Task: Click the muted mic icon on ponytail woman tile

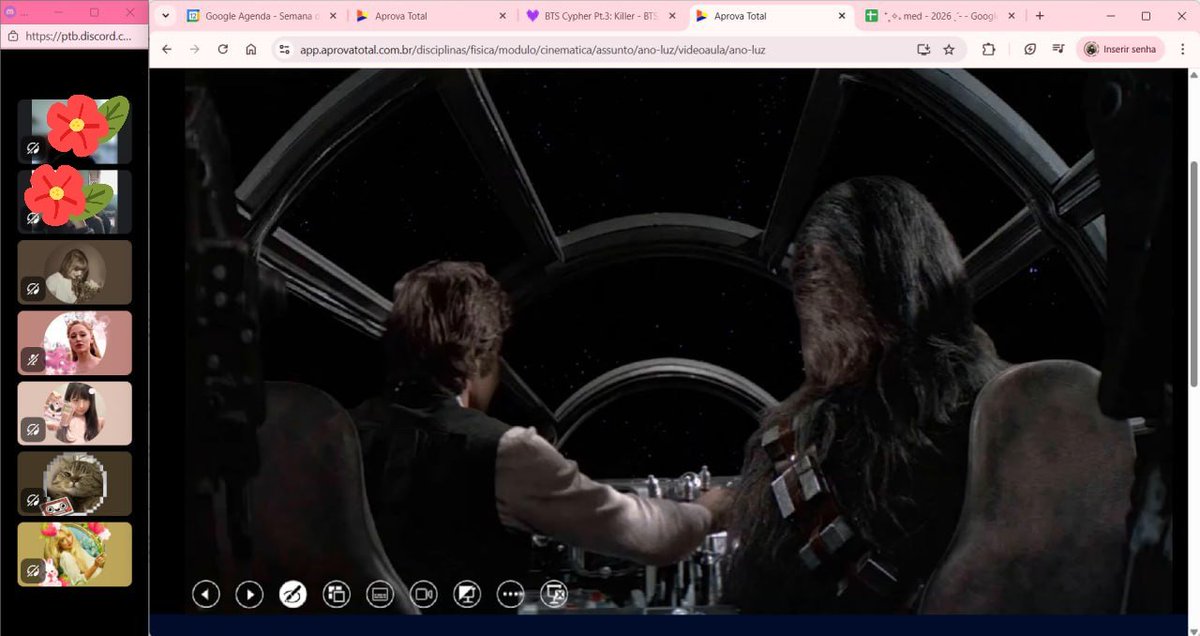Action: pos(33,360)
